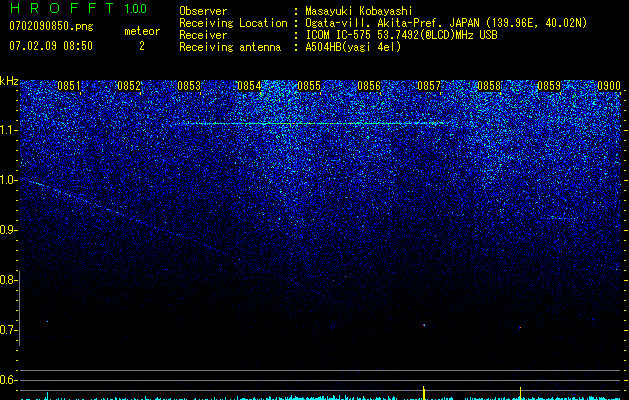Click the meteor count value 2
The width and height of the screenshot is (629, 400).
(142, 46)
